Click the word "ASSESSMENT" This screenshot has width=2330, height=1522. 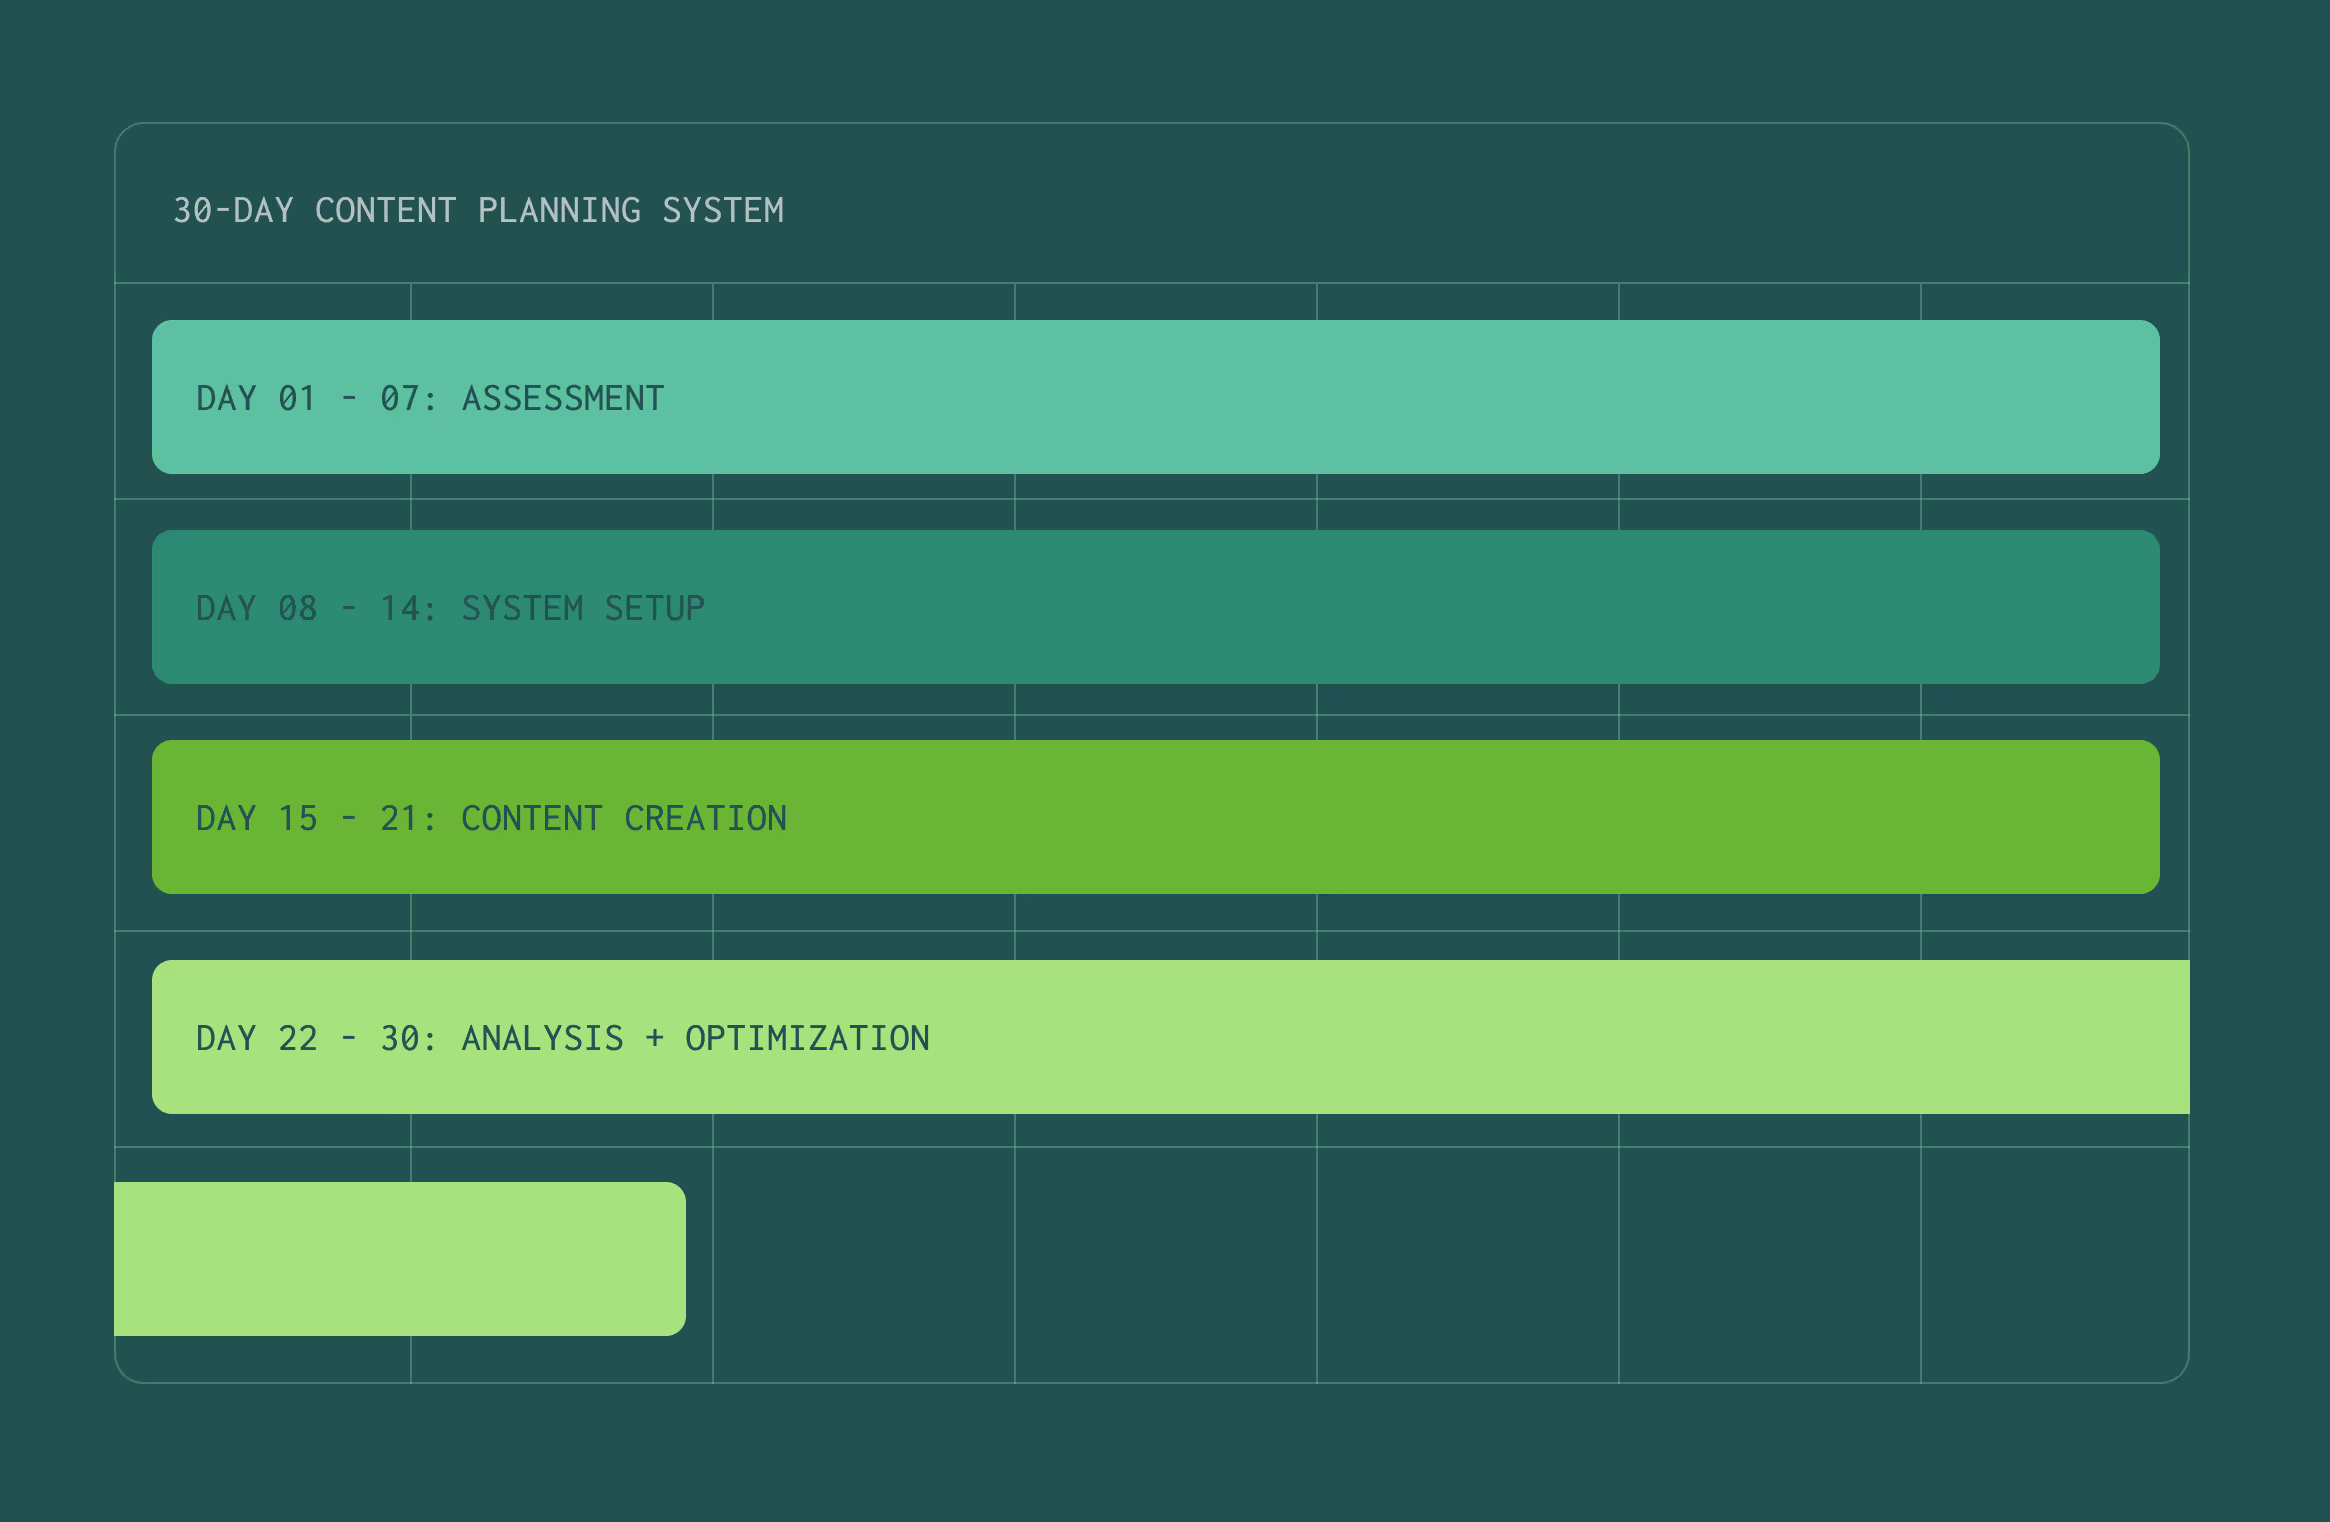click(562, 398)
